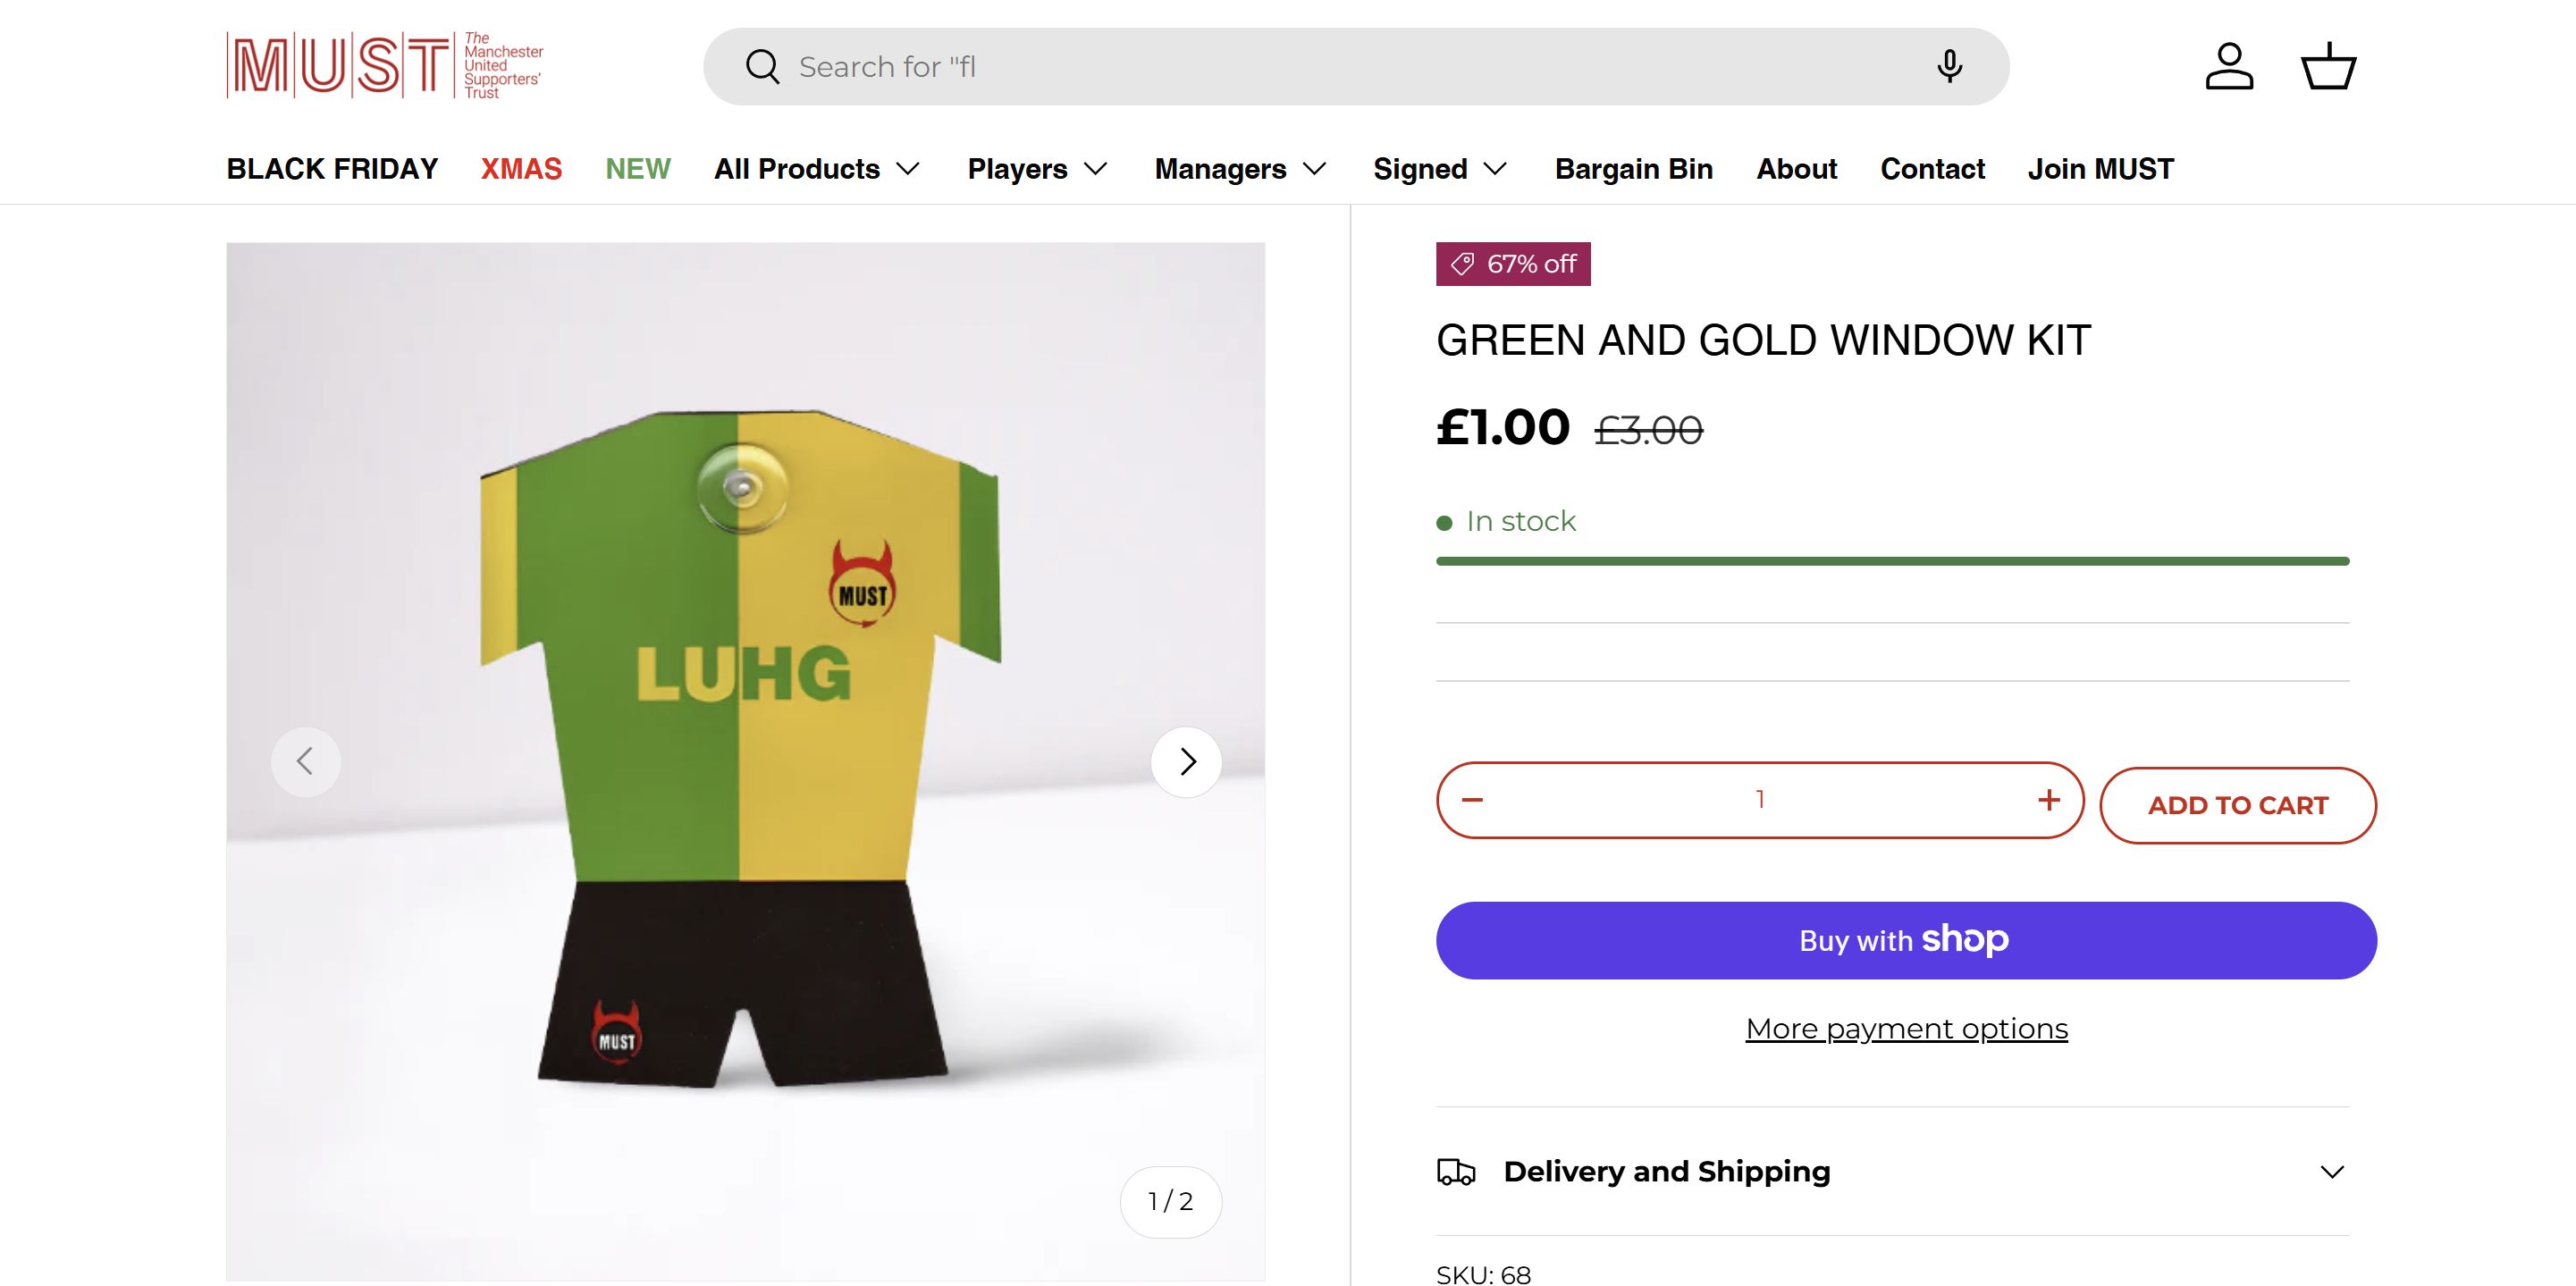Open the Bargain Bin page
The image size is (2576, 1286).
(1633, 169)
